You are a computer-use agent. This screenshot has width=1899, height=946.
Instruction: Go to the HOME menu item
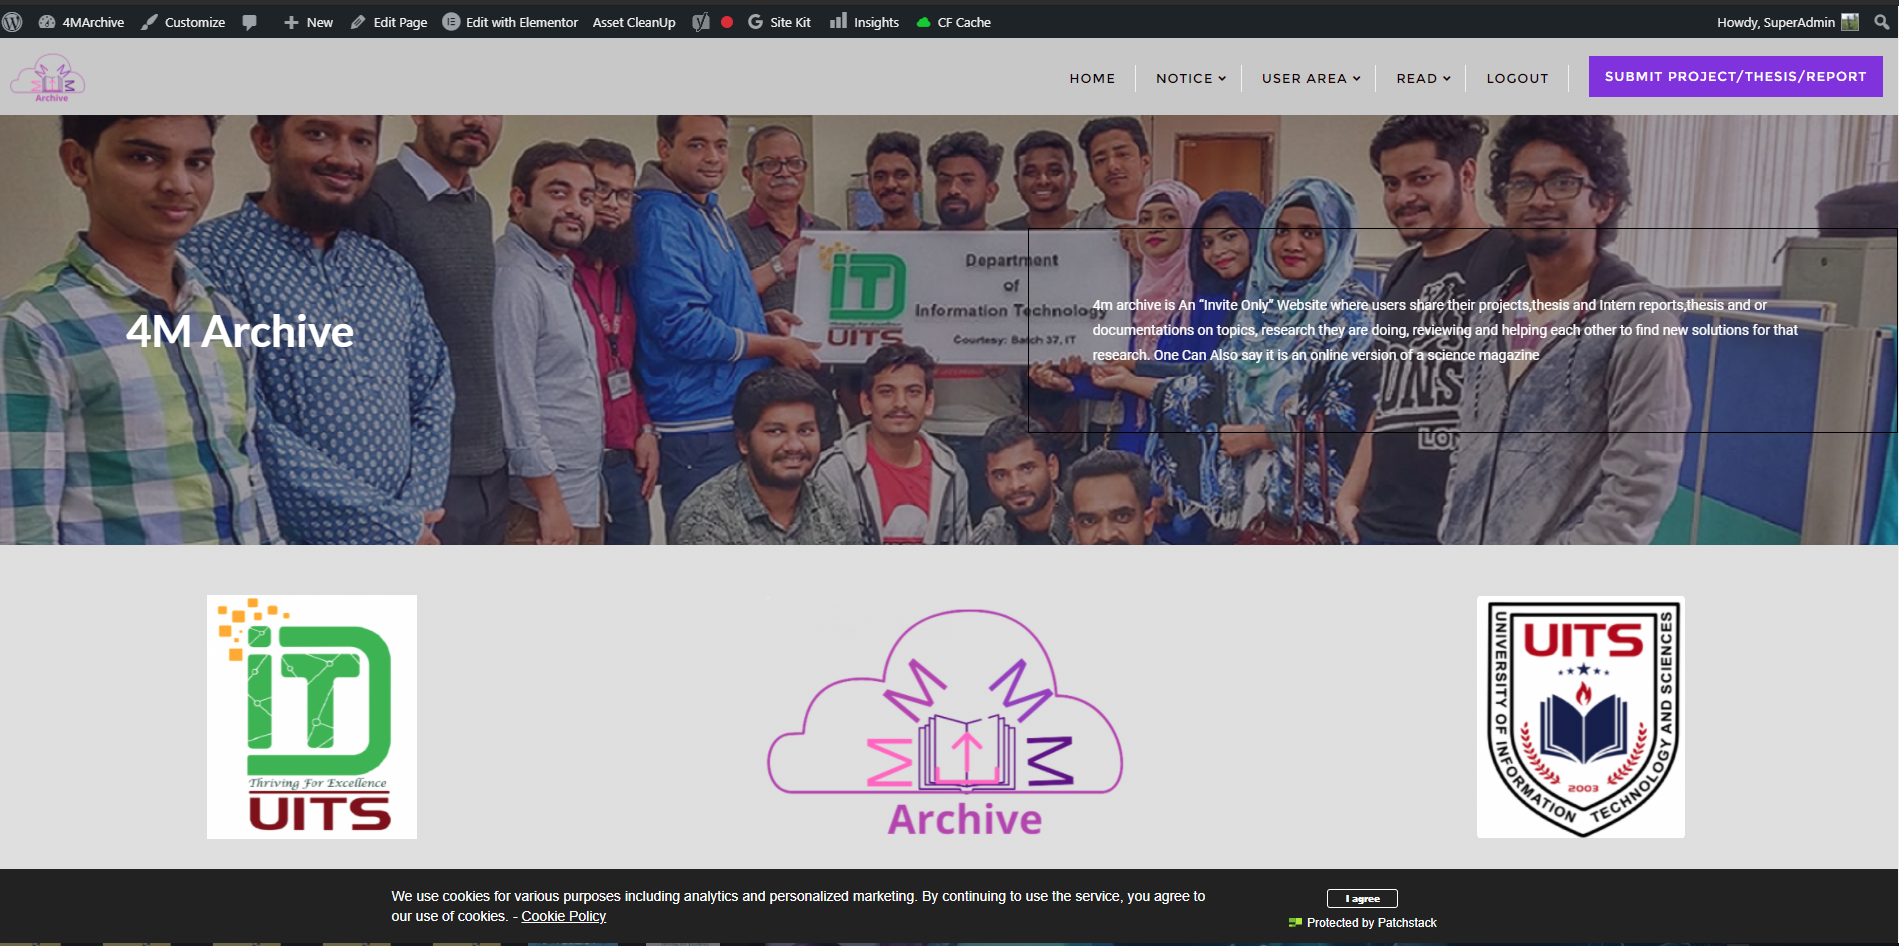coord(1092,78)
